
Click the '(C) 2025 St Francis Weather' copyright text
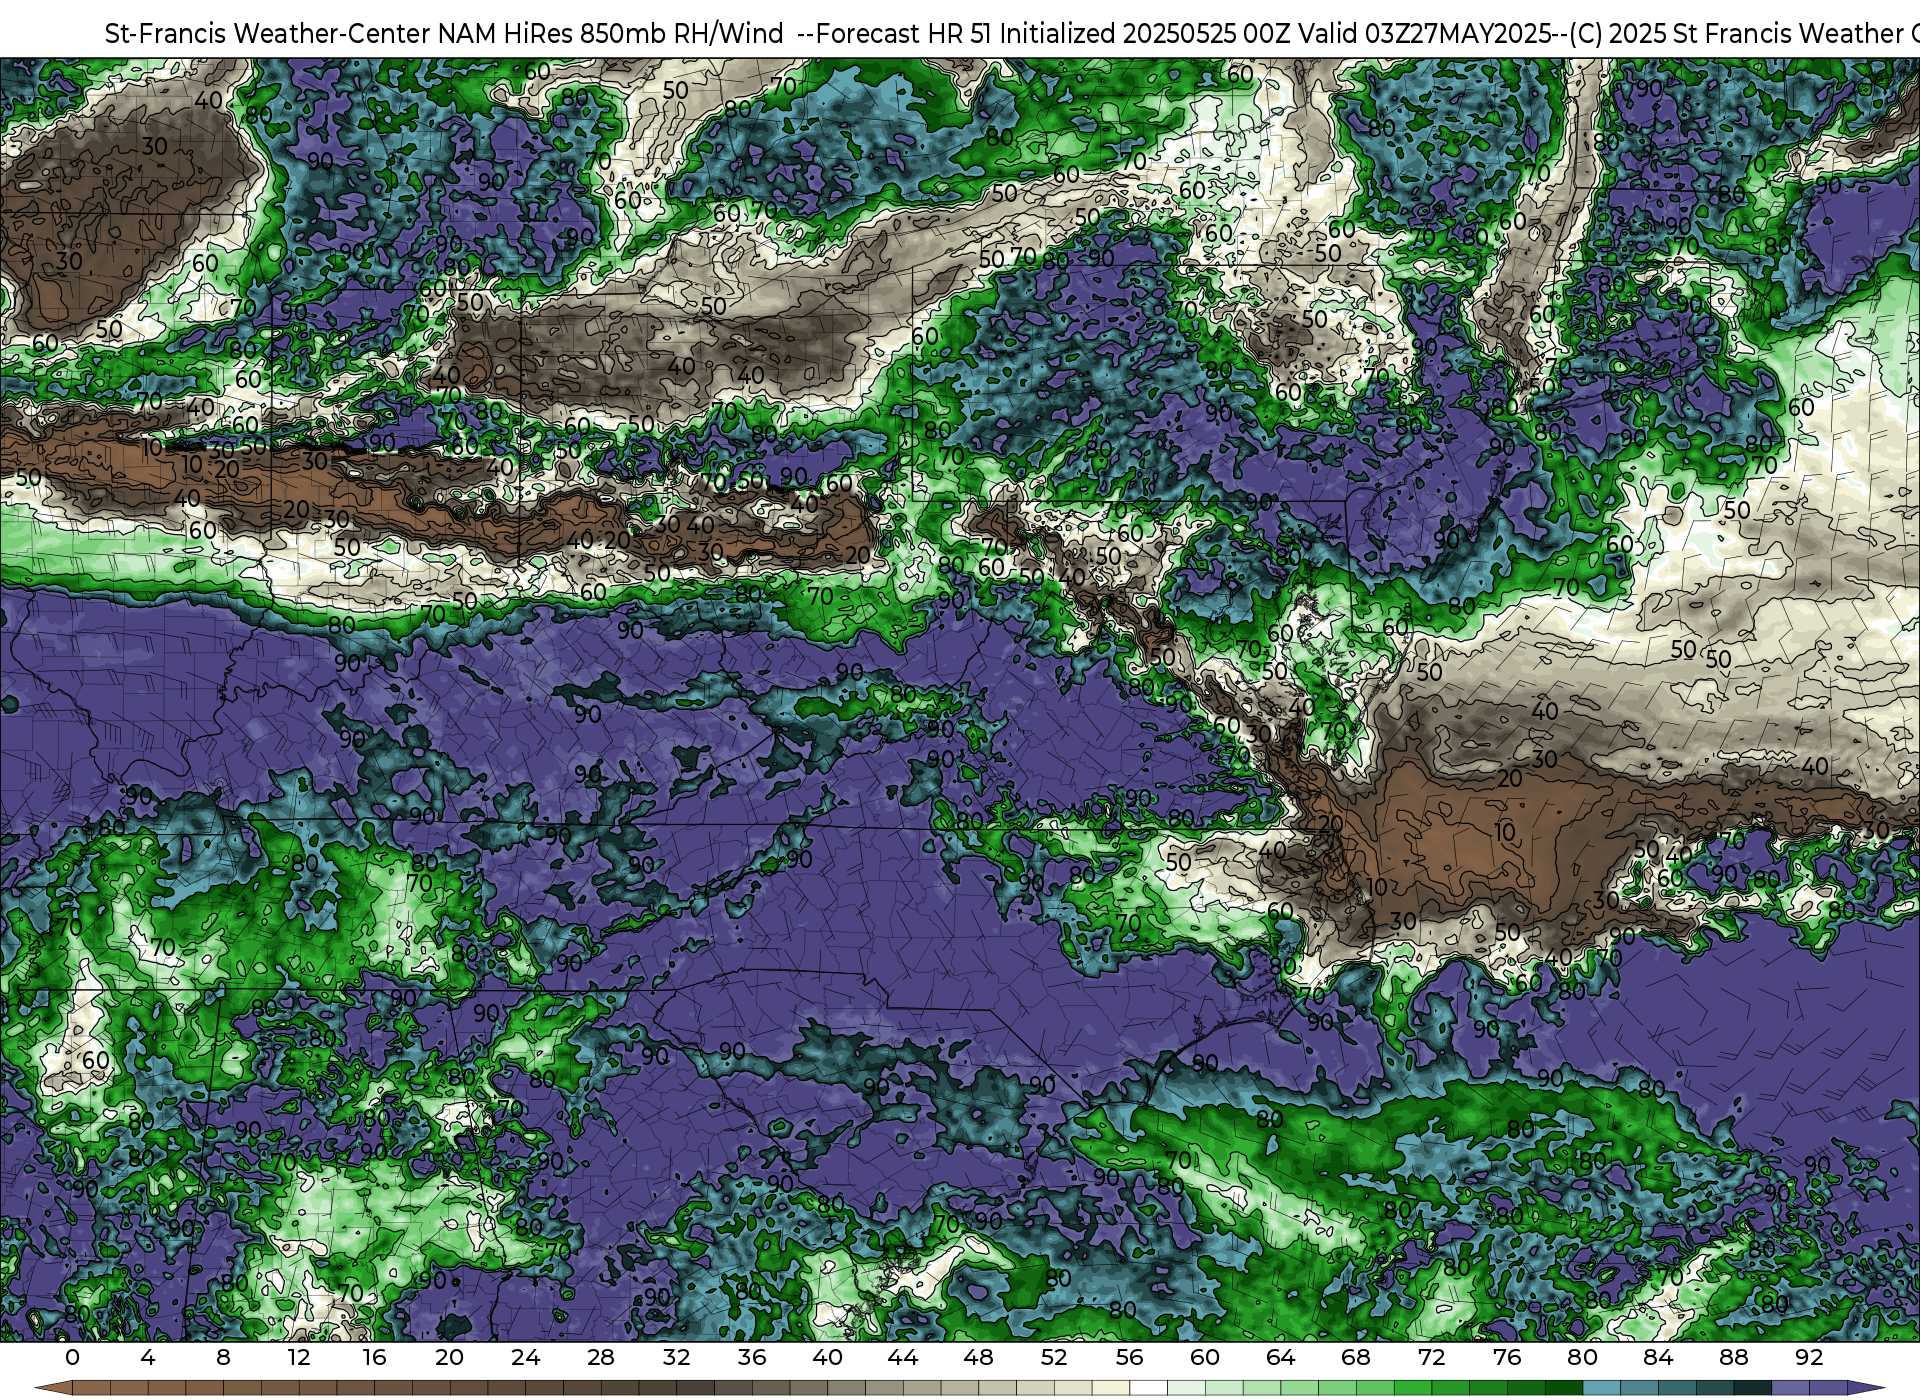(x=1737, y=33)
